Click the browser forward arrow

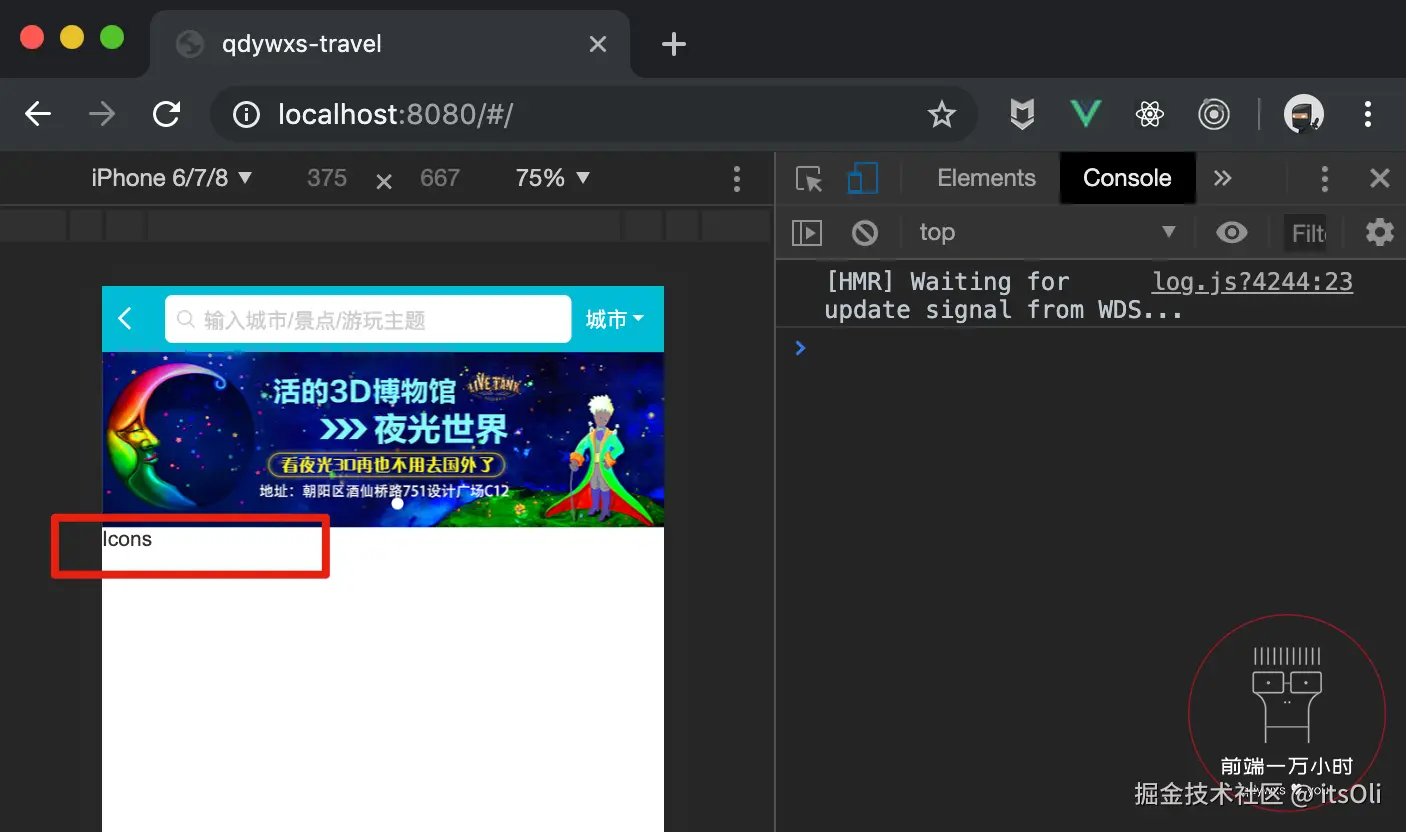tap(102, 115)
